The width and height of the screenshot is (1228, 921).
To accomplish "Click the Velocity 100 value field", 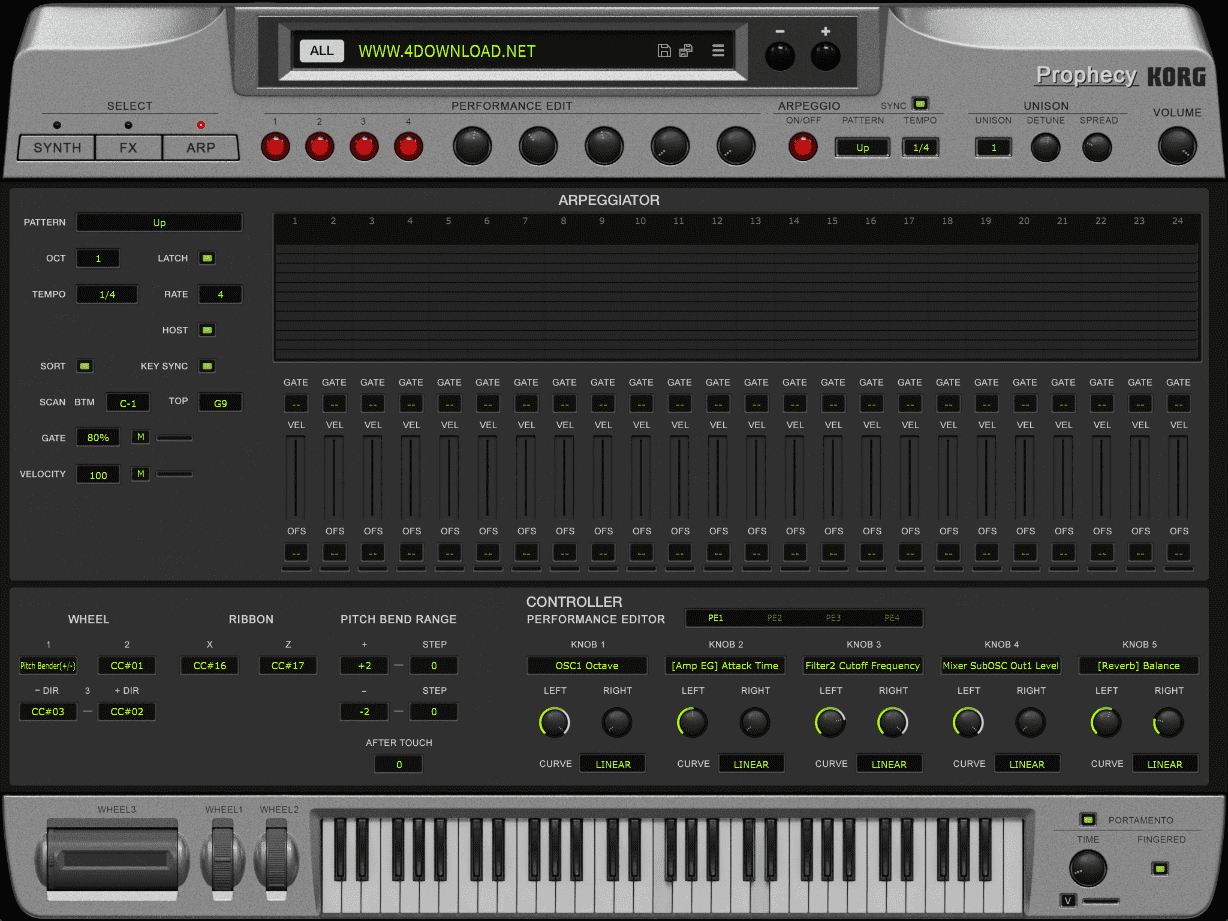I will pyautogui.click(x=98, y=474).
